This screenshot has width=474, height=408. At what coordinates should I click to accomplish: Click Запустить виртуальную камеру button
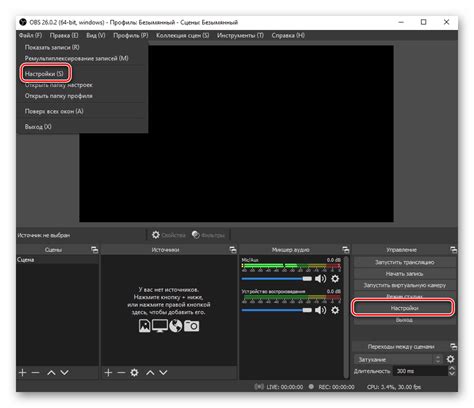404,285
